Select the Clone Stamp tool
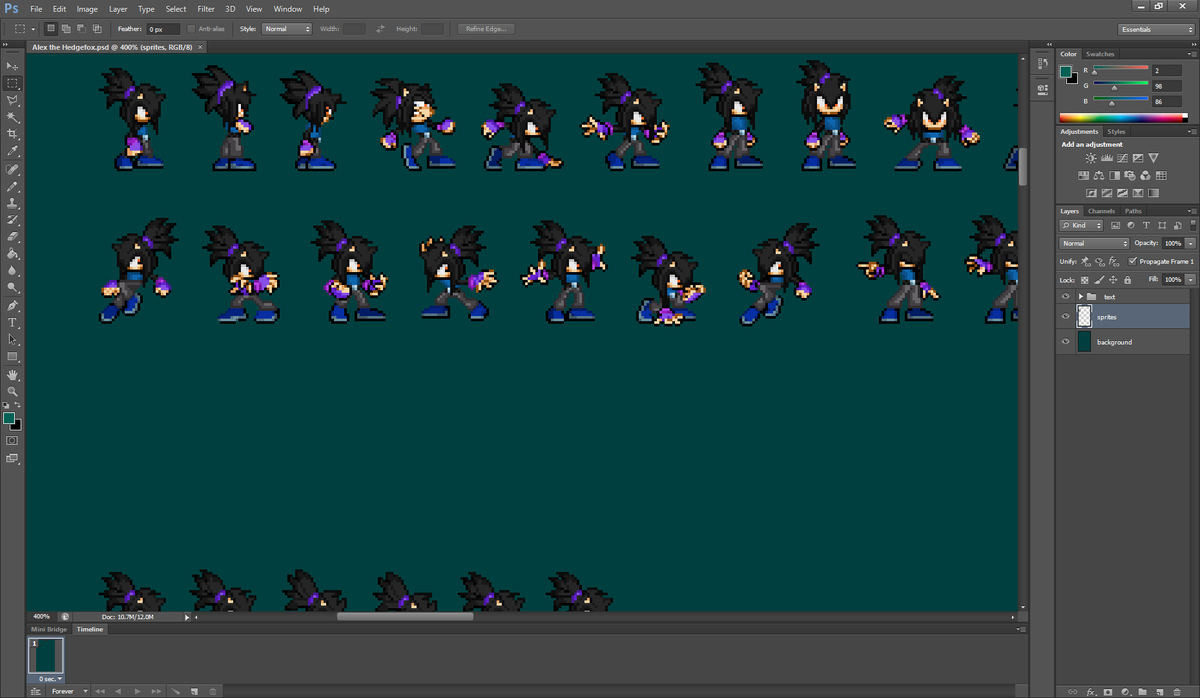Image resolution: width=1200 pixels, height=698 pixels. click(12, 203)
